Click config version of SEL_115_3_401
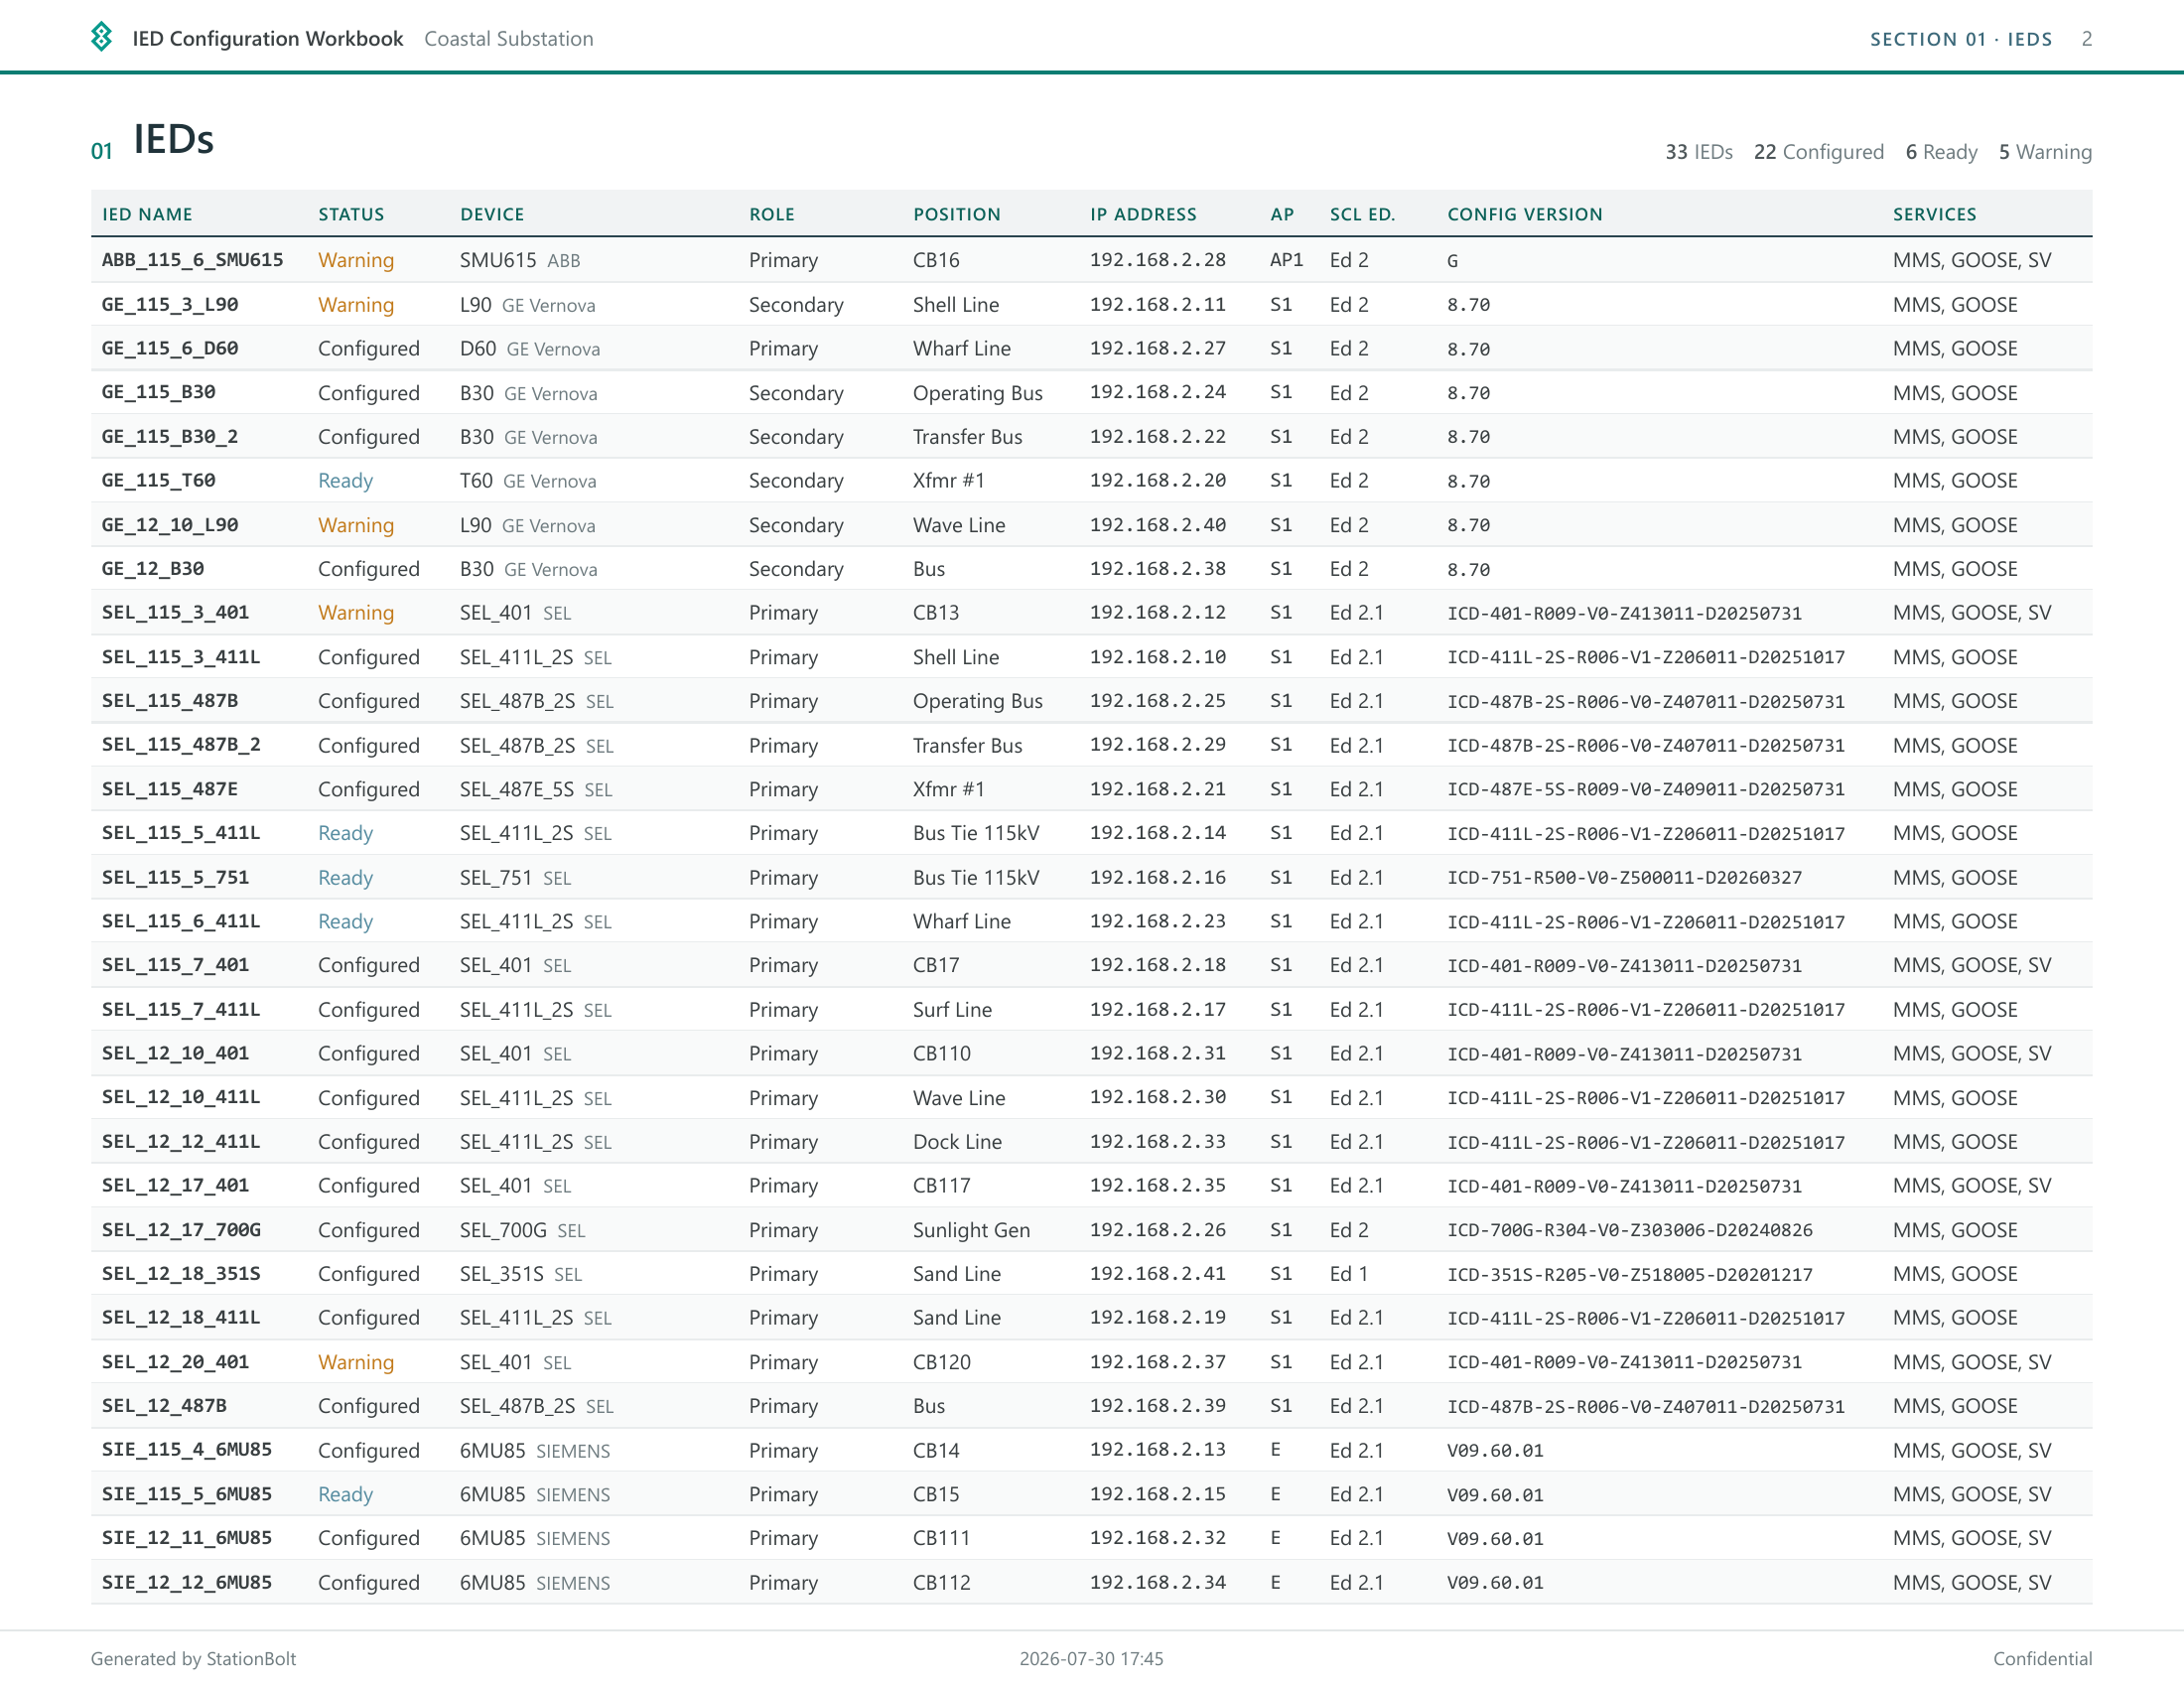The height and width of the screenshot is (1688, 2184). (1624, 613)
